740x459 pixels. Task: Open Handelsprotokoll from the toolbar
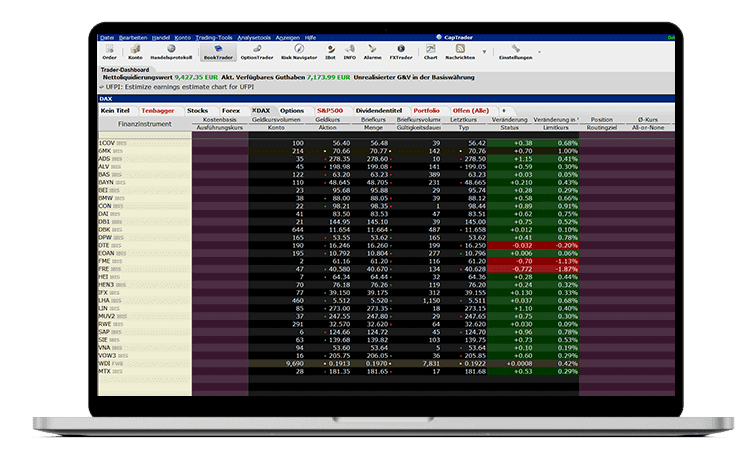pos(171,52)
